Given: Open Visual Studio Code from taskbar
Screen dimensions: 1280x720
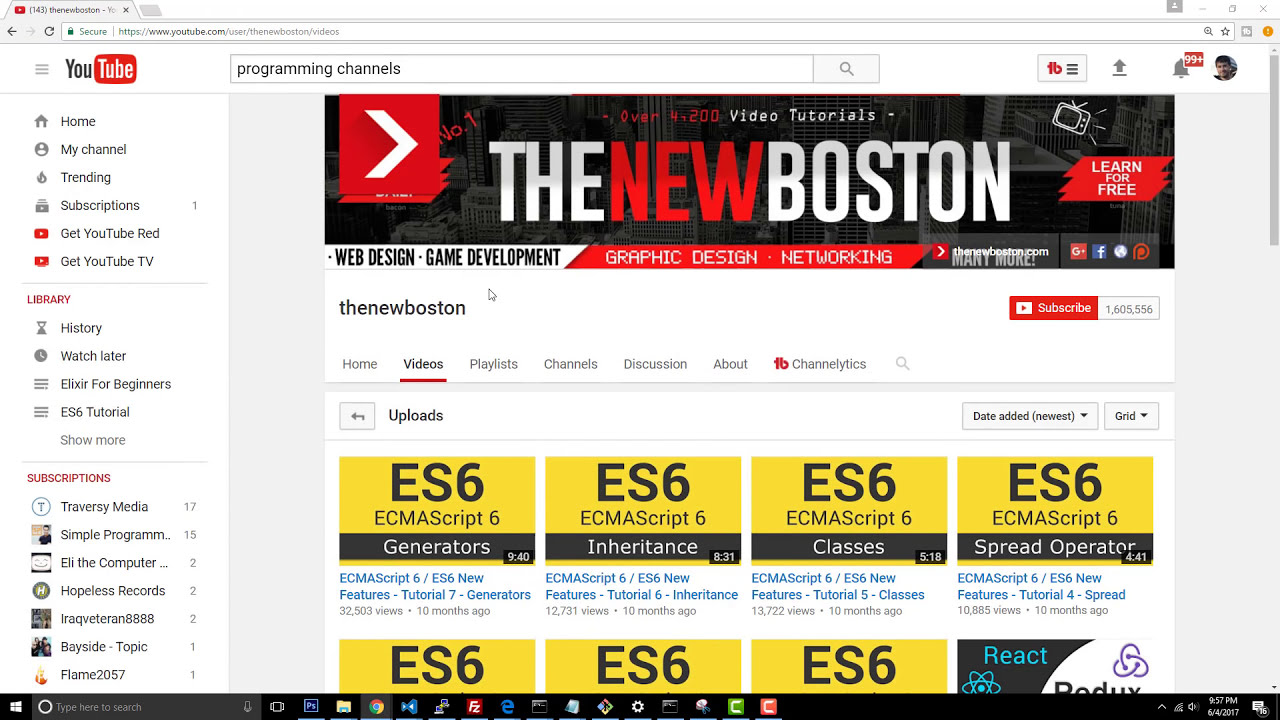Looking at the screenshot, I should pyautogui.click(x=408, y=707).
